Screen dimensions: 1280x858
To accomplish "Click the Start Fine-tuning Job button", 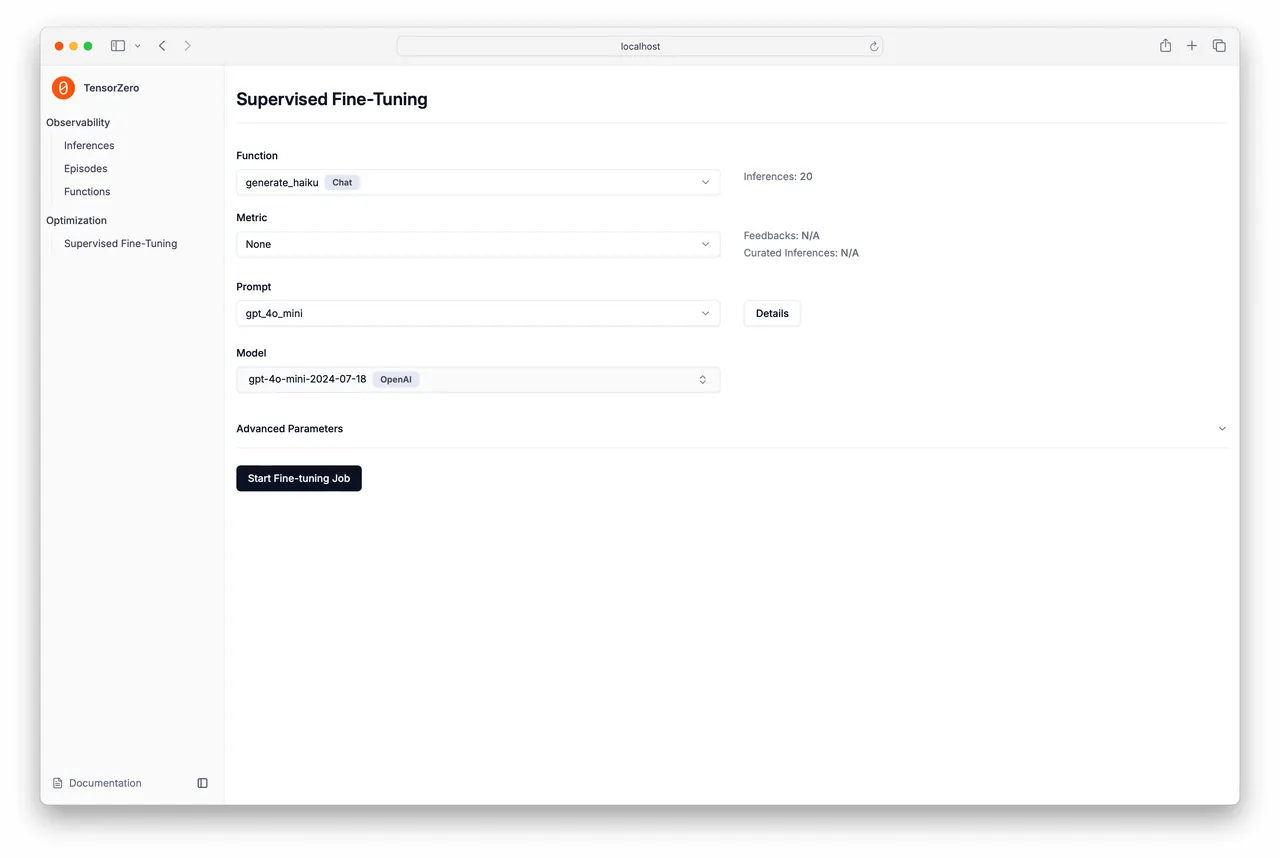I will (x=299, y=478).
